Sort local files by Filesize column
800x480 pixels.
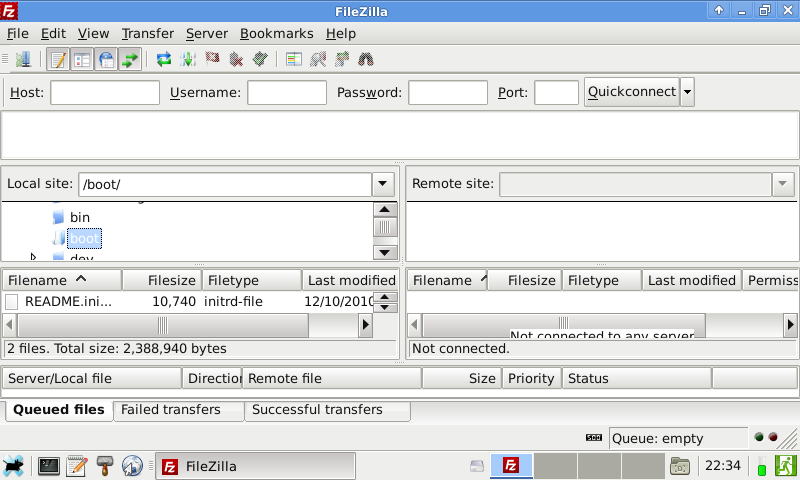pos(161,280)
